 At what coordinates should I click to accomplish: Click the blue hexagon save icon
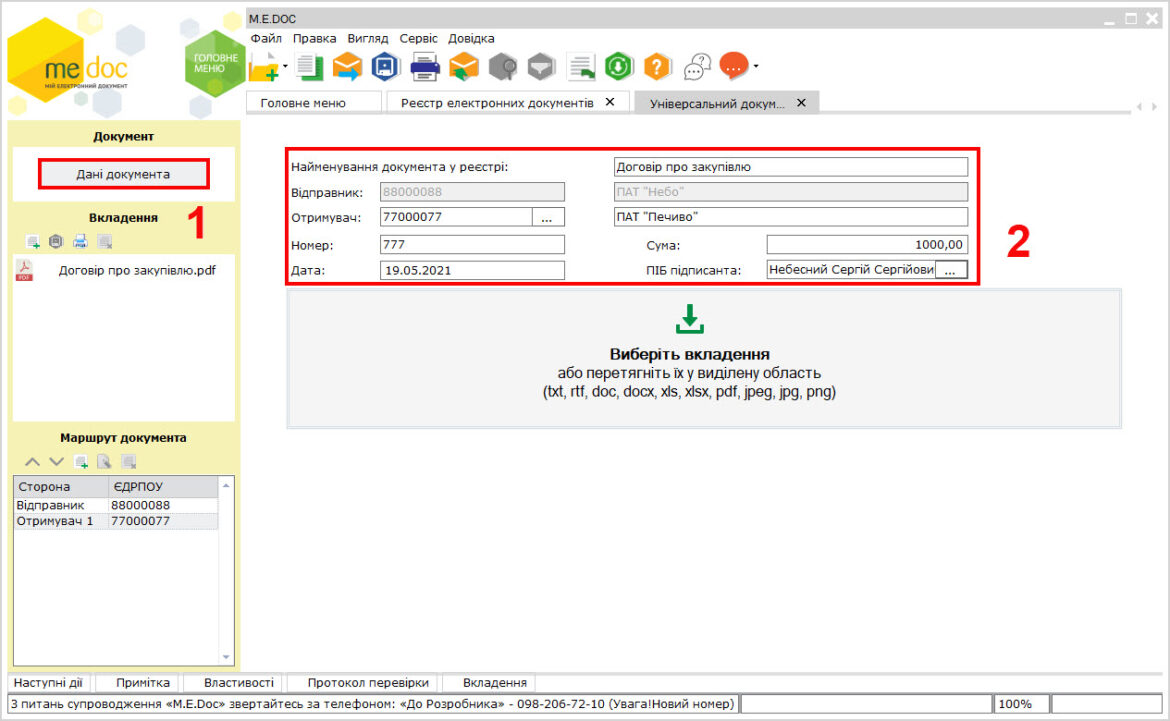[386, 67]
